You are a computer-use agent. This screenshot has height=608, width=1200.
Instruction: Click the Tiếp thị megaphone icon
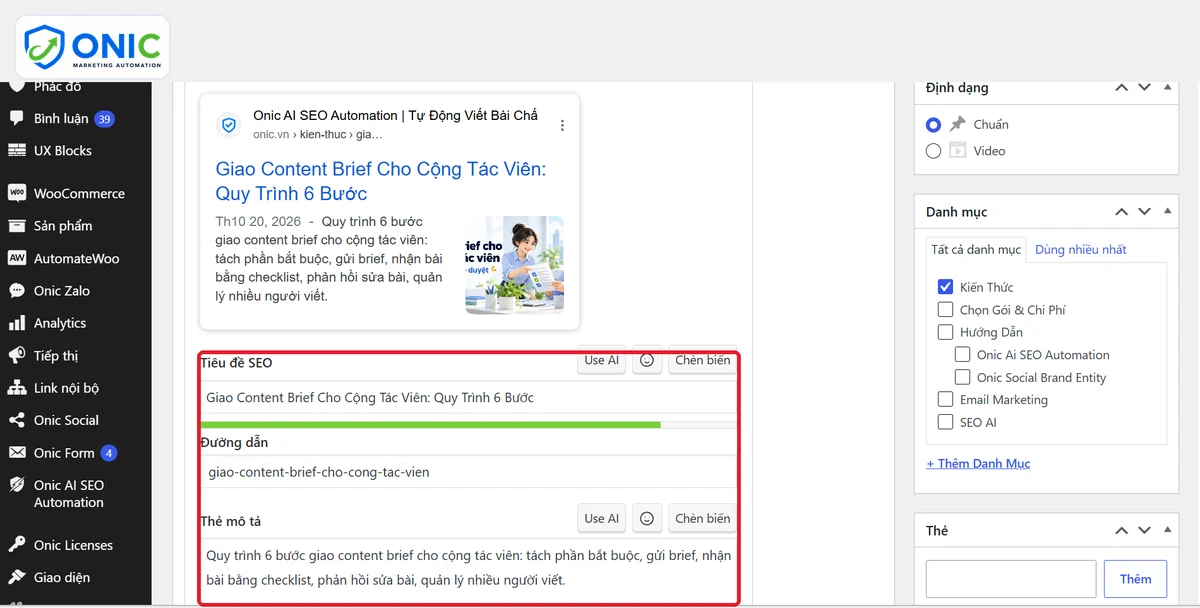[16, 356]
